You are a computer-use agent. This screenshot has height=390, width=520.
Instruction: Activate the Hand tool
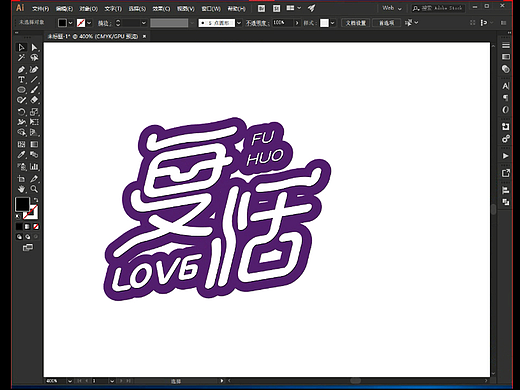(x=21, y=189)
